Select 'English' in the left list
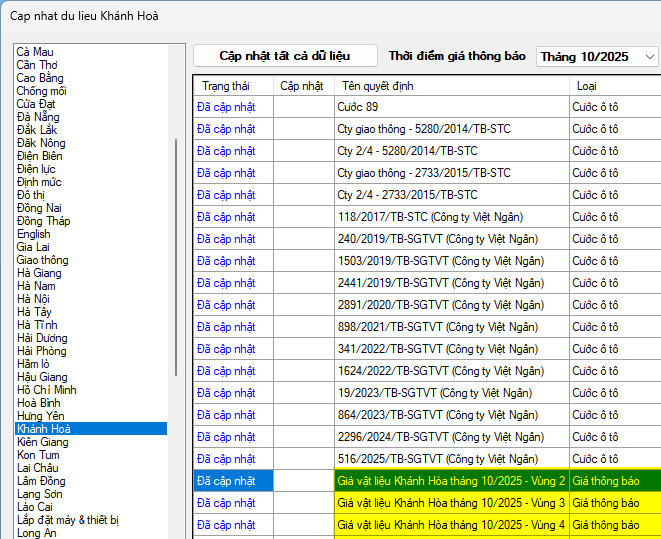Screen dimensions: 661x539 click(x=33, y=234)
